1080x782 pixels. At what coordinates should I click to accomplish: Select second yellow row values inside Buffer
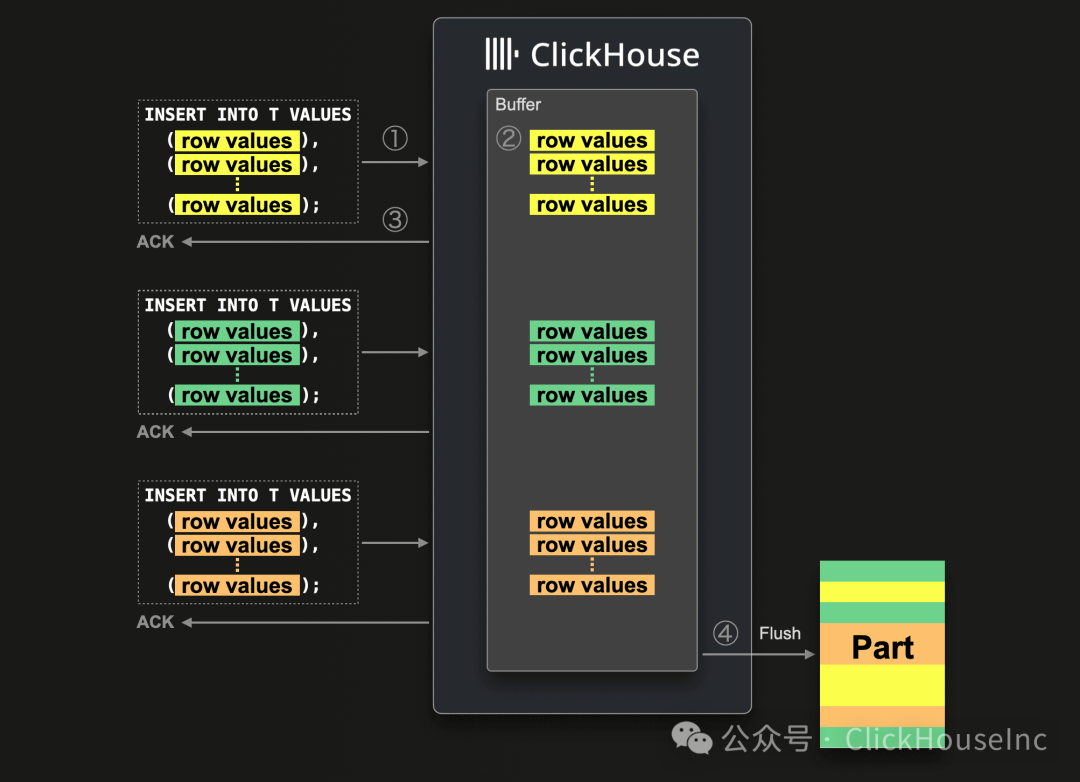592,164
